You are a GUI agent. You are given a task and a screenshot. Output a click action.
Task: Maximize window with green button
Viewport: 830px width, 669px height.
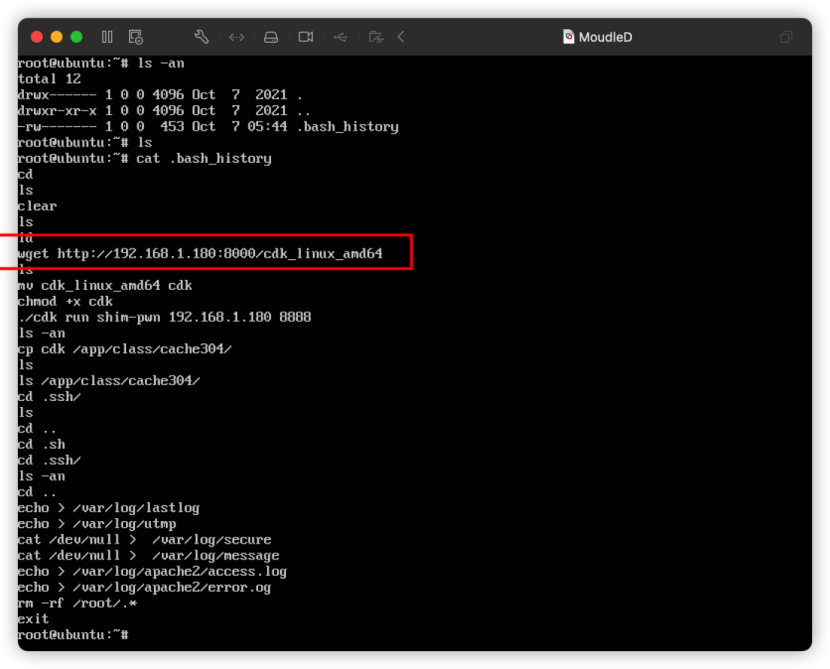coord(76,37)
